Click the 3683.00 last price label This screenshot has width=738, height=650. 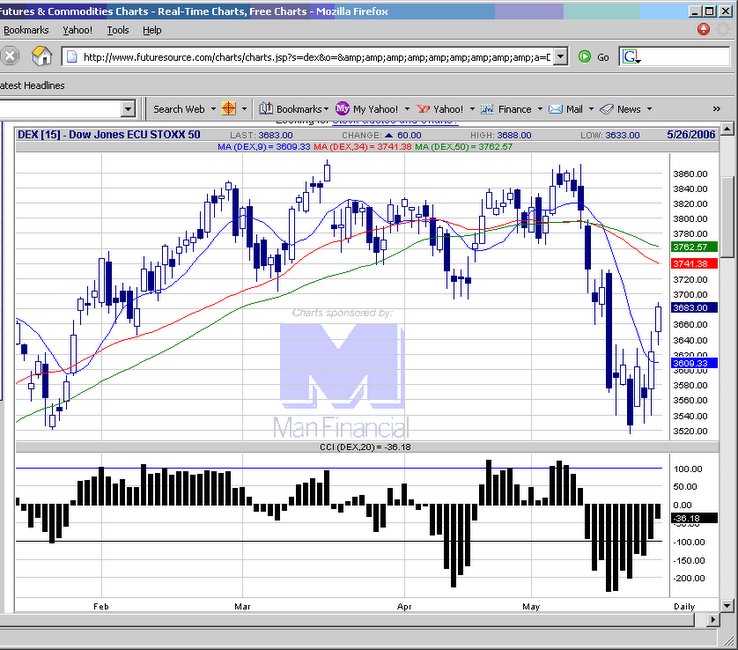(x=694, y=308)
